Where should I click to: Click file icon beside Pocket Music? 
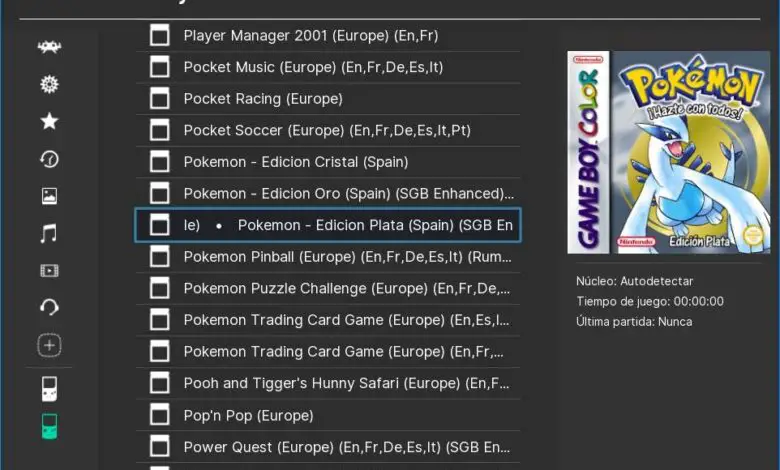[160, 67]
